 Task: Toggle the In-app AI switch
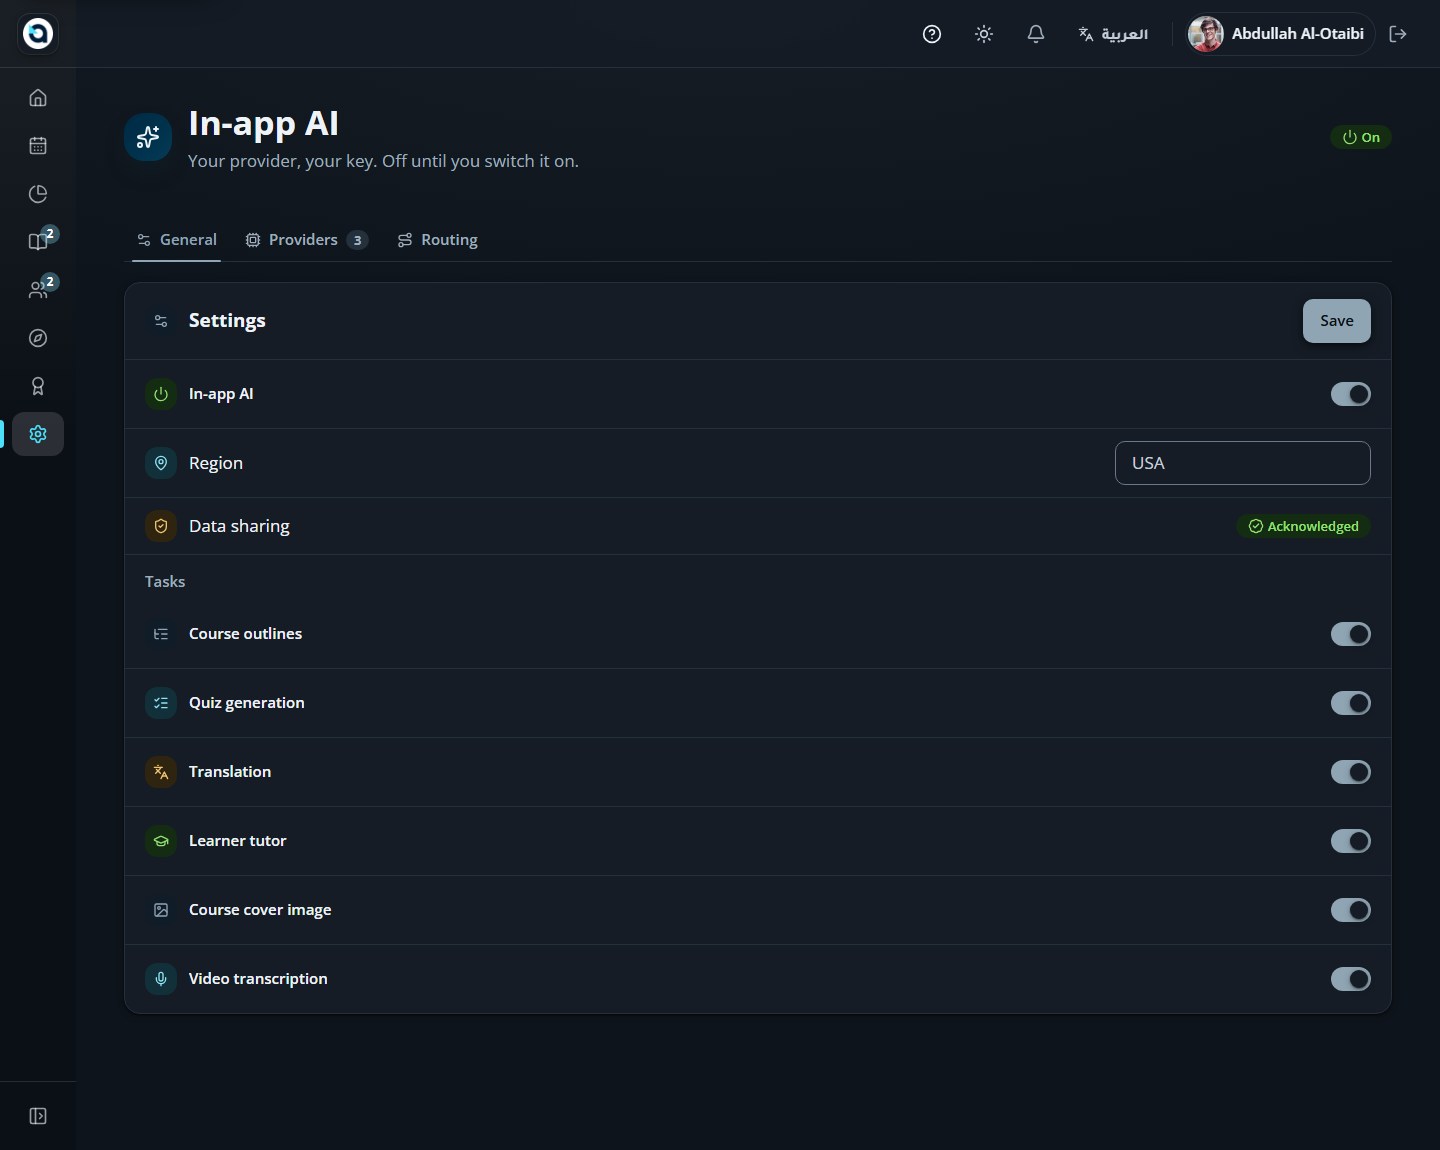point(1350,394)
